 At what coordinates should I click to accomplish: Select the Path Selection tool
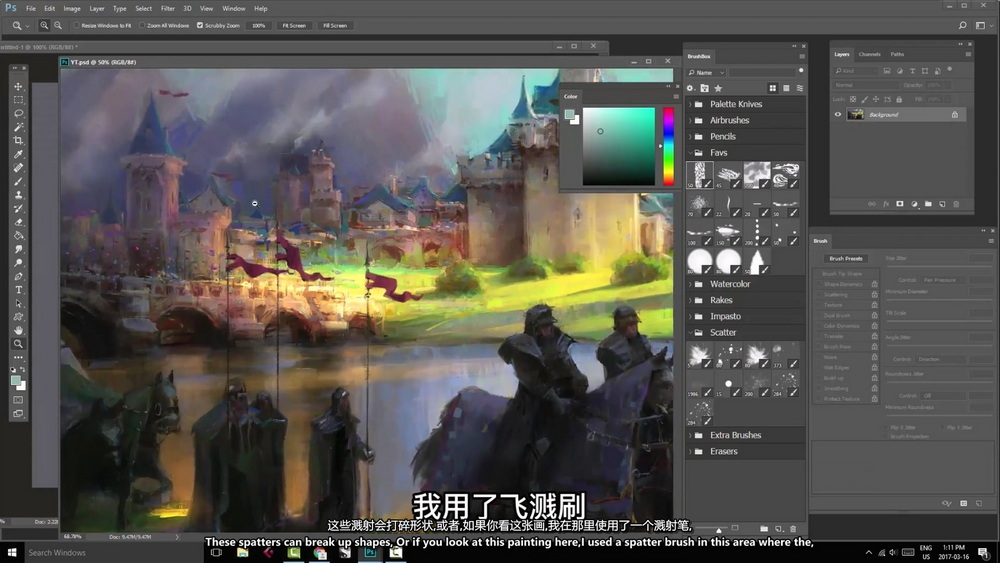coord(18,303)
